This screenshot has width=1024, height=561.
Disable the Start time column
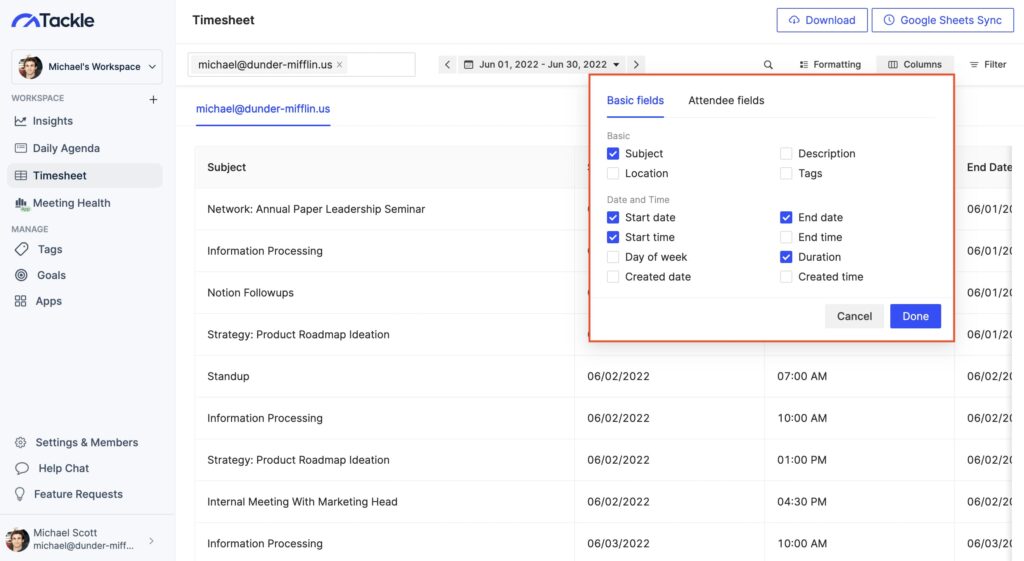coord(613,237)
